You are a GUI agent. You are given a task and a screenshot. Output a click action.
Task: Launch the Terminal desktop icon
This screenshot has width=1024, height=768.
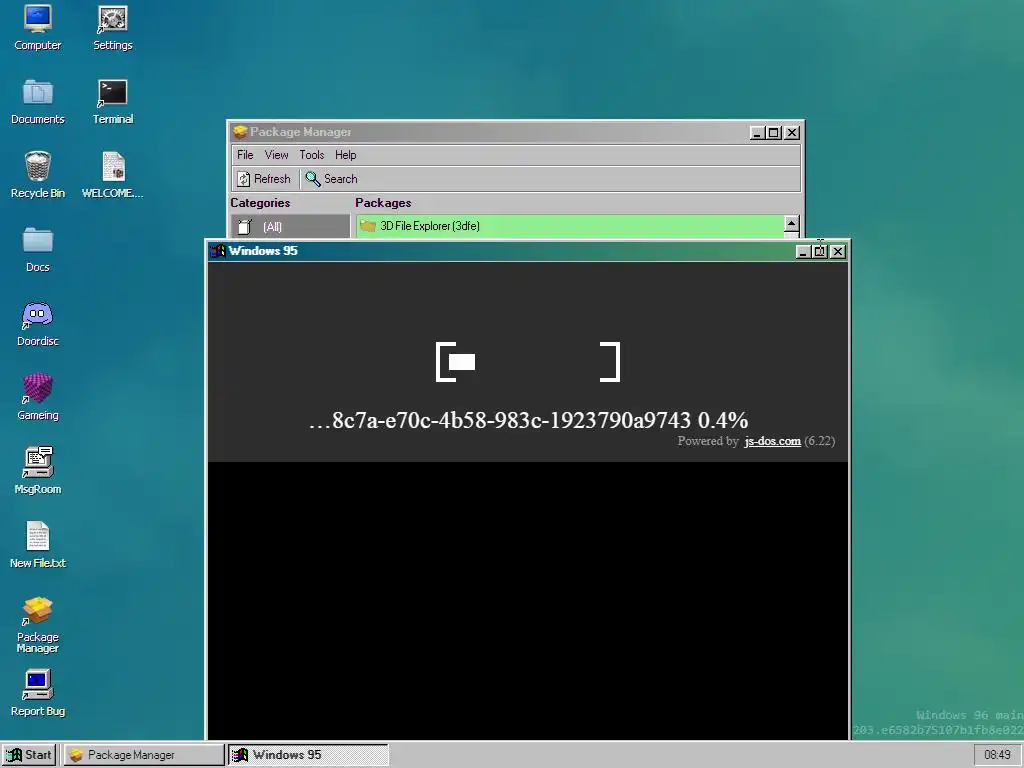click(112, 101)
